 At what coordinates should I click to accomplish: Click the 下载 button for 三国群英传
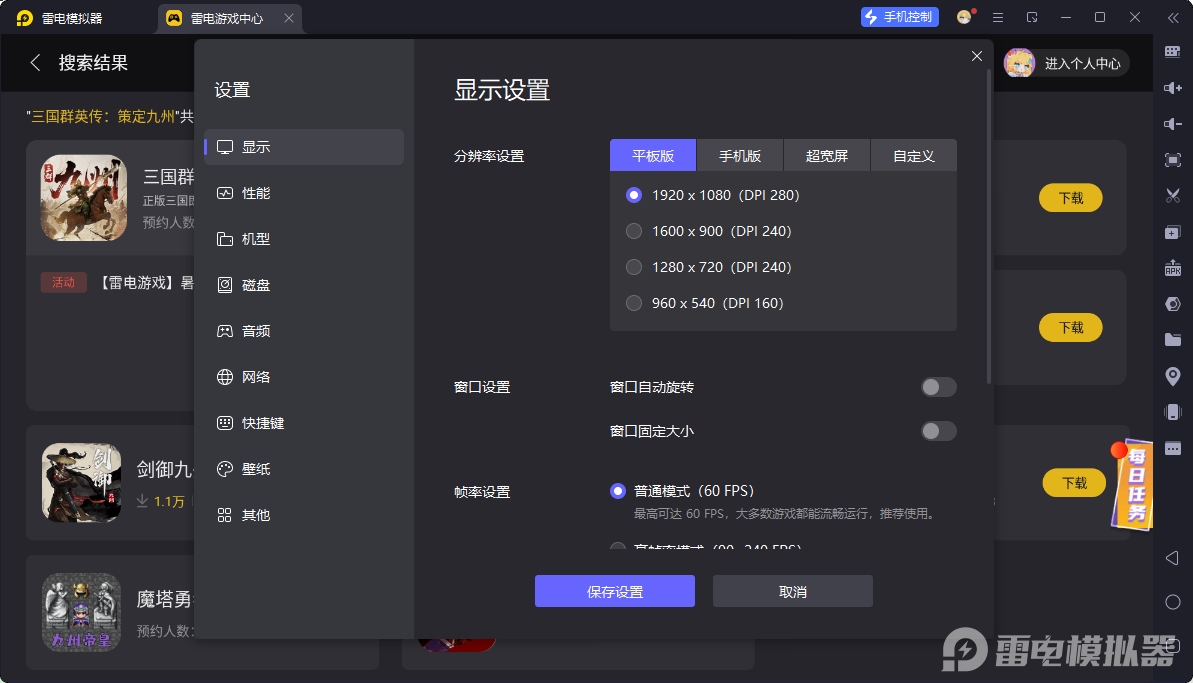click(x=1070, y=198)
